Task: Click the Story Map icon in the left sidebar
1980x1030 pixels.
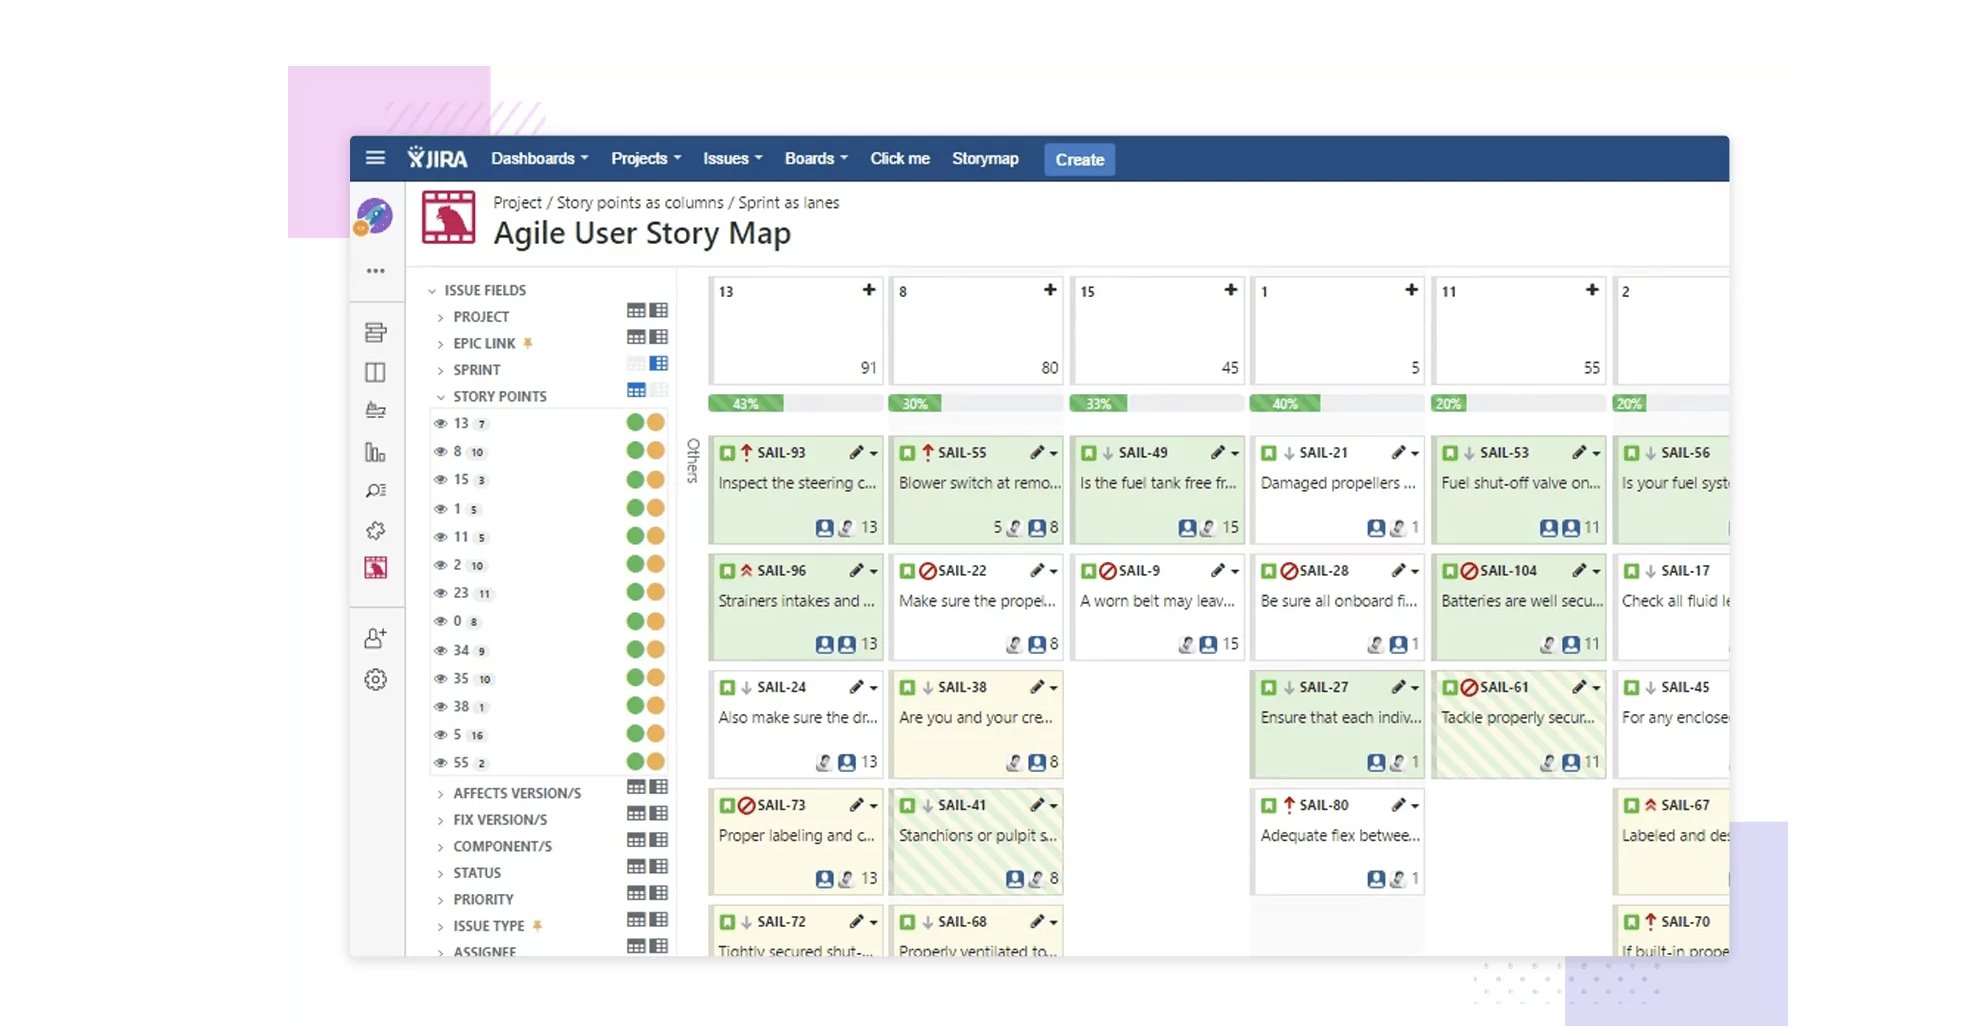Action: click(375, 568)
